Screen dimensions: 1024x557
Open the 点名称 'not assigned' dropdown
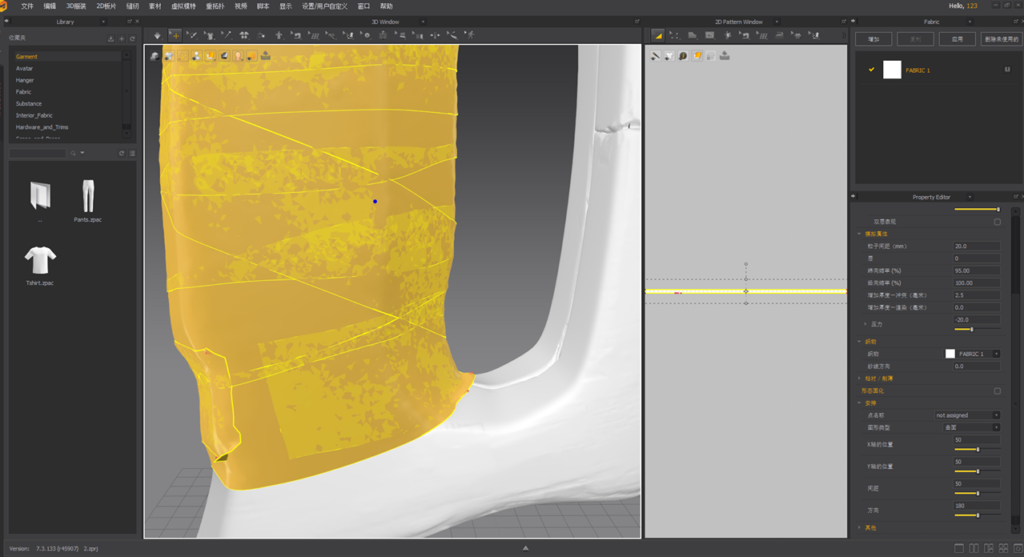click(x=966, y=415)
